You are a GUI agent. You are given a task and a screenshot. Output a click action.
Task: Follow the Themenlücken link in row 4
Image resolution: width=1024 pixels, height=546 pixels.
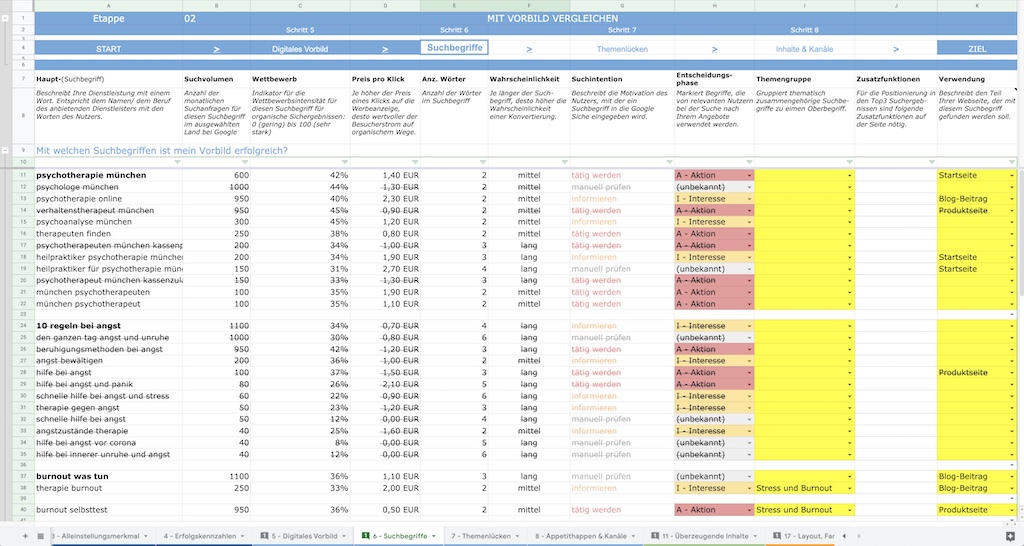(x=622, y=49)
